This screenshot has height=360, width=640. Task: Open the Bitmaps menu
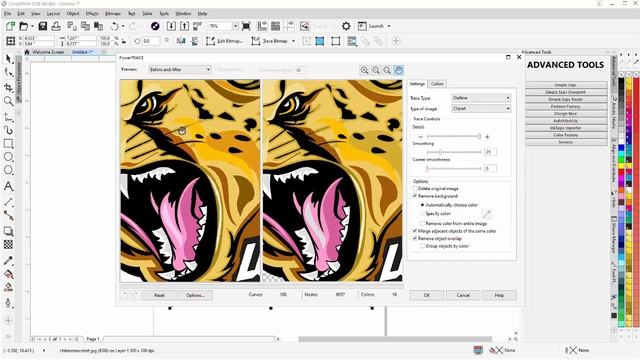click(x=113, y=13)
